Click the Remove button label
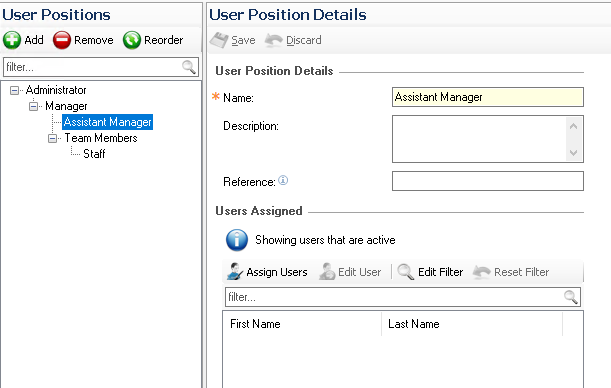 tap(94, 40)
